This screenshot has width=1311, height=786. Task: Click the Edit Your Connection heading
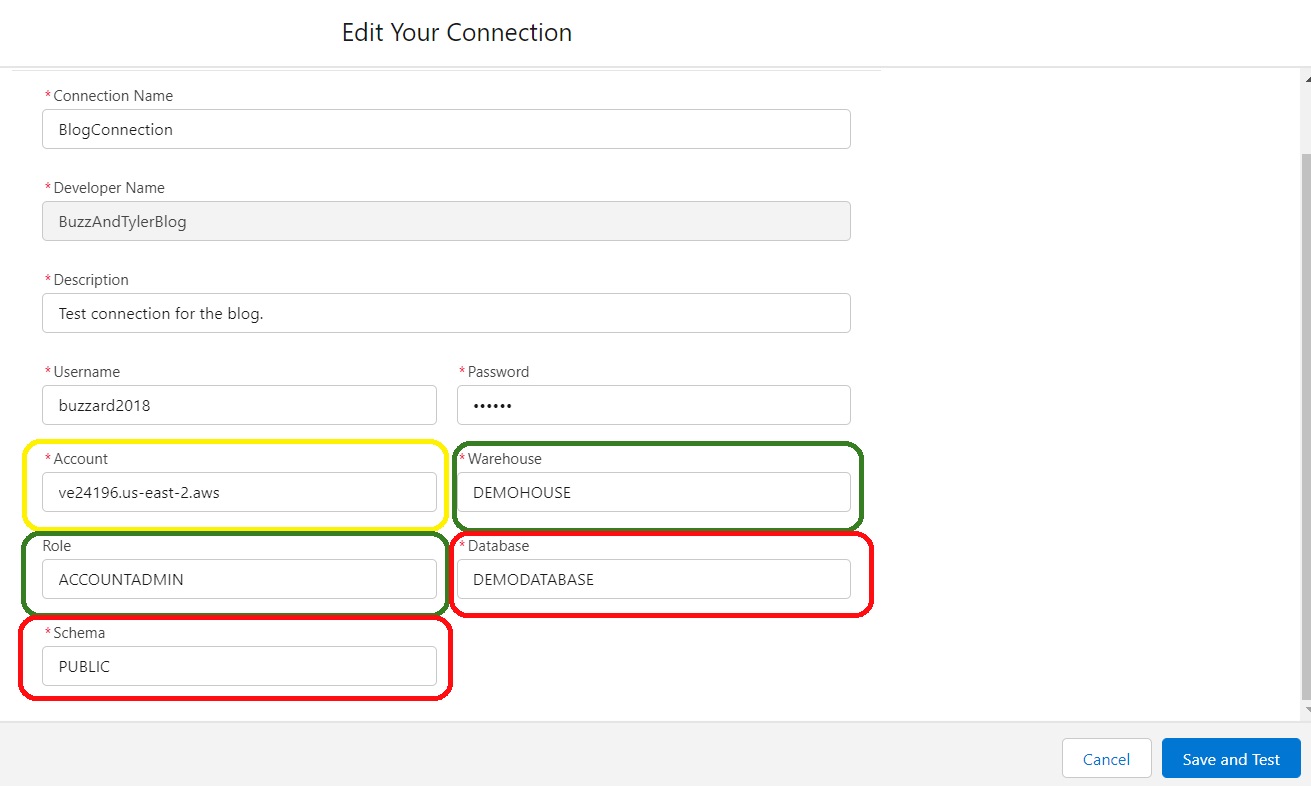coord(457,32)
